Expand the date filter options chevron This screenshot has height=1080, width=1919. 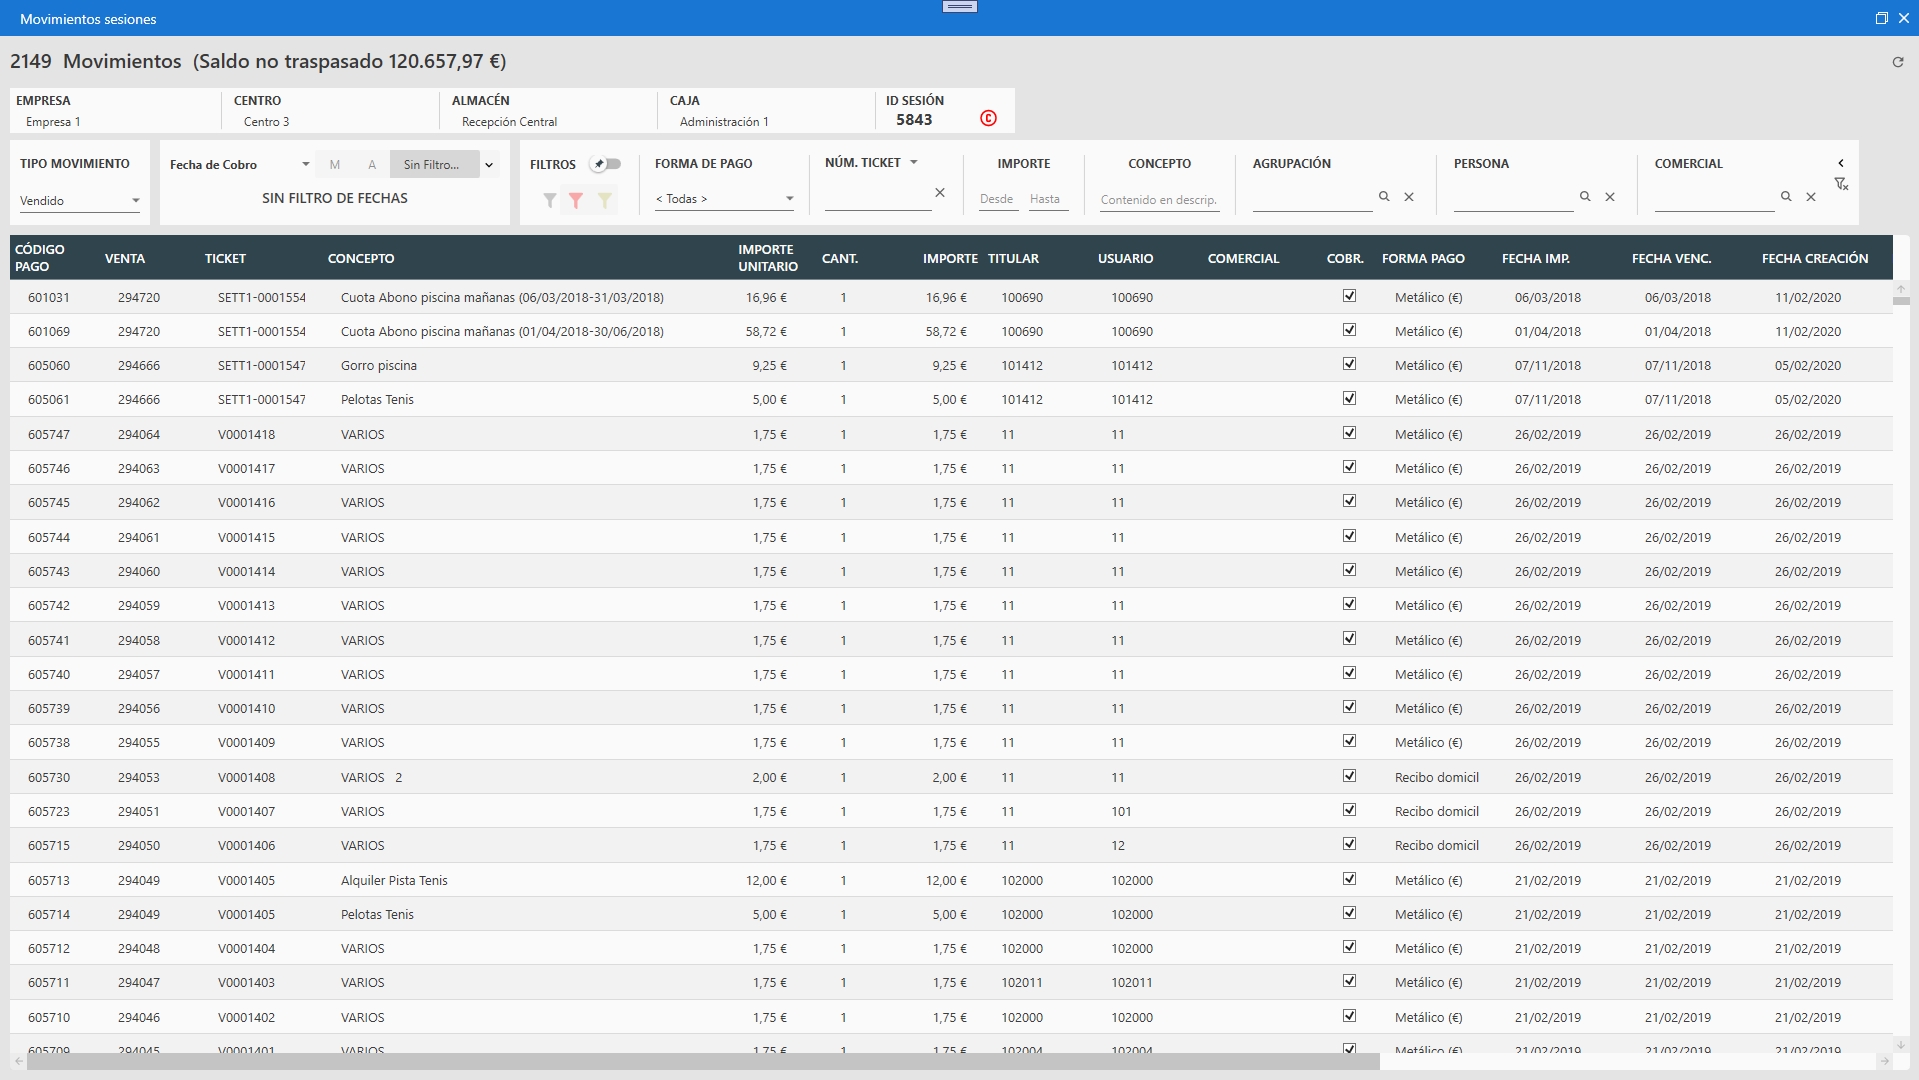click(x=489, y=165)
